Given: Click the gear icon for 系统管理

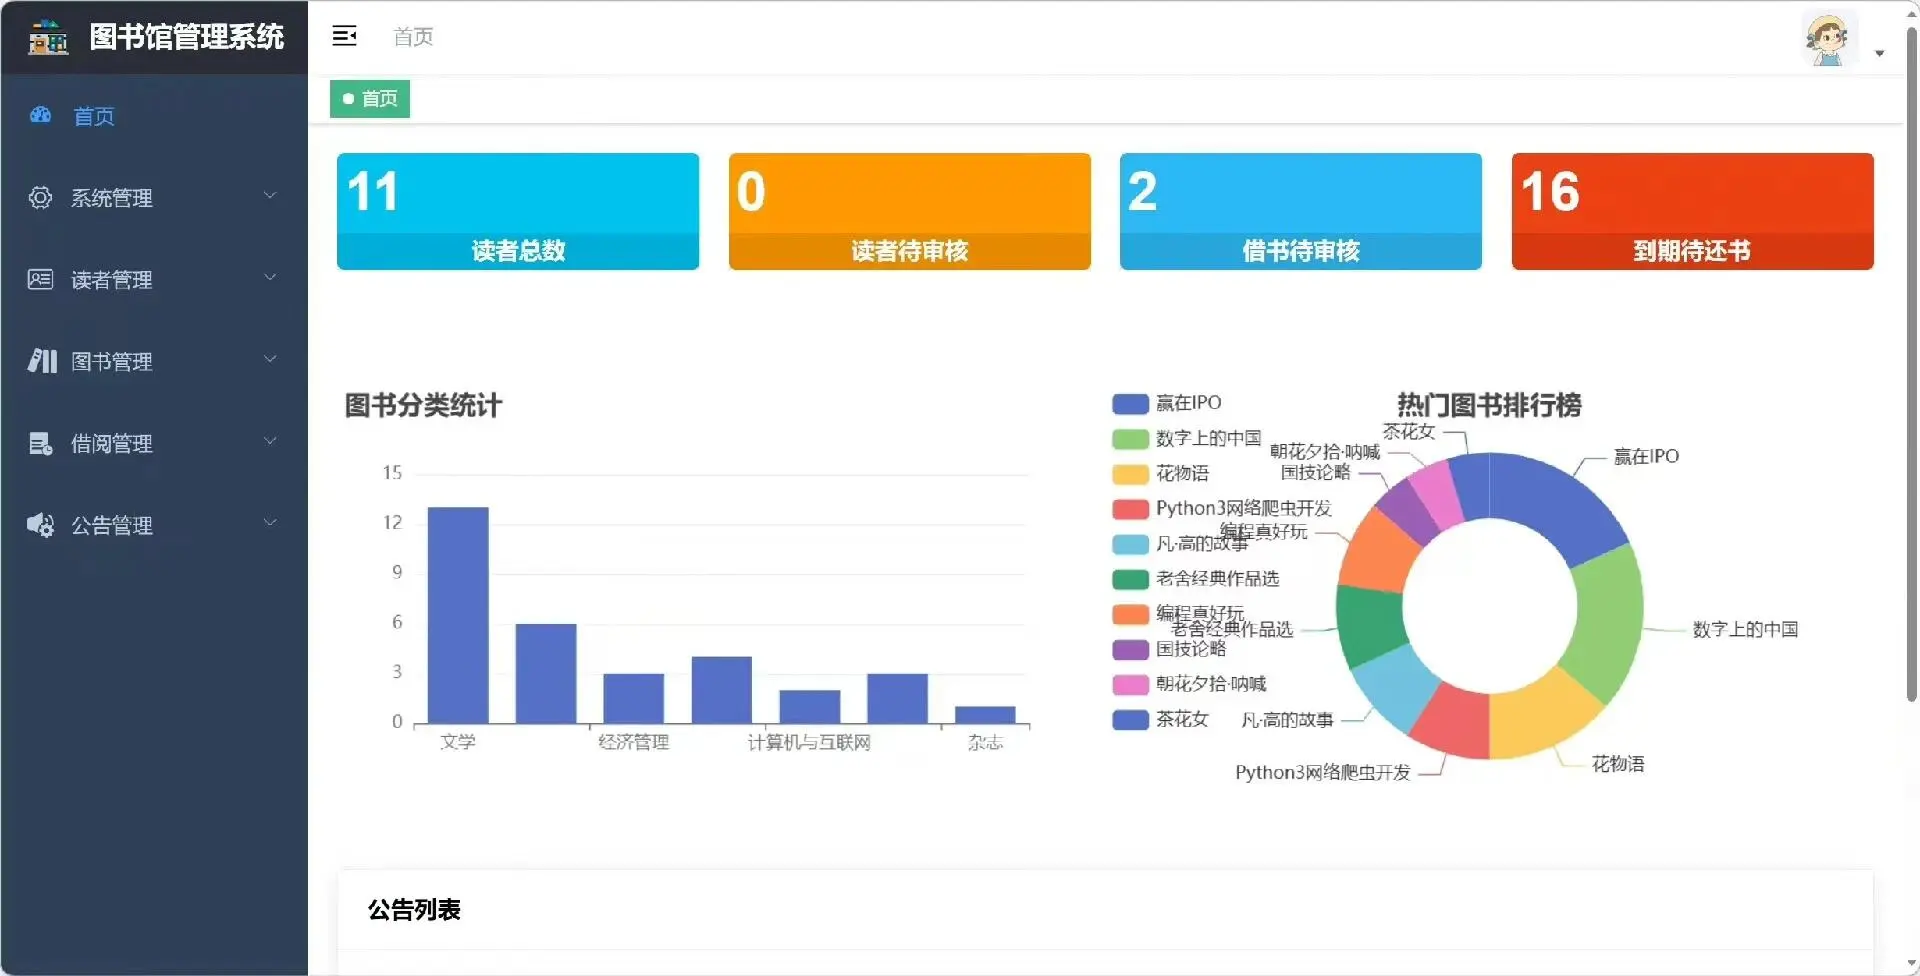Looking at the screenshot, I should coord(40,197).
